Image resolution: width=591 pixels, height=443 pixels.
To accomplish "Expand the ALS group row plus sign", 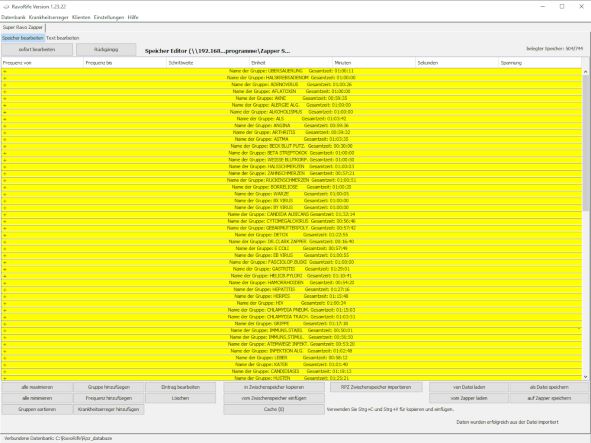I will point(5,119).
